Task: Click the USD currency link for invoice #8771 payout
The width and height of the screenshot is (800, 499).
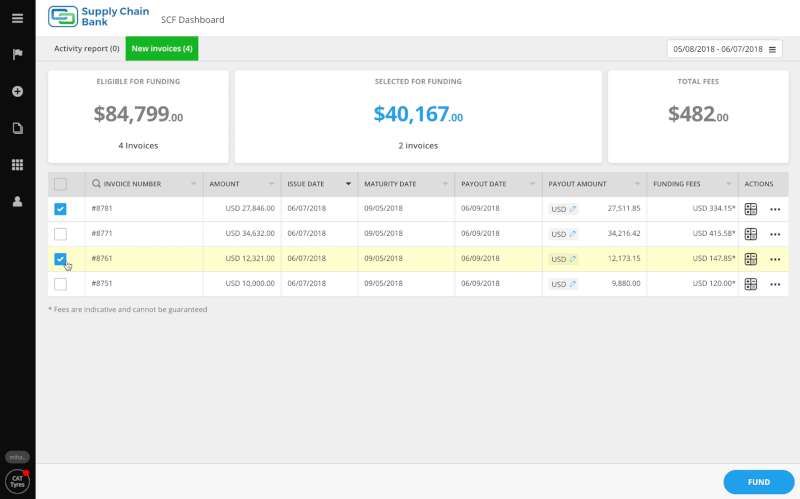Action: [x=563, y=234]
